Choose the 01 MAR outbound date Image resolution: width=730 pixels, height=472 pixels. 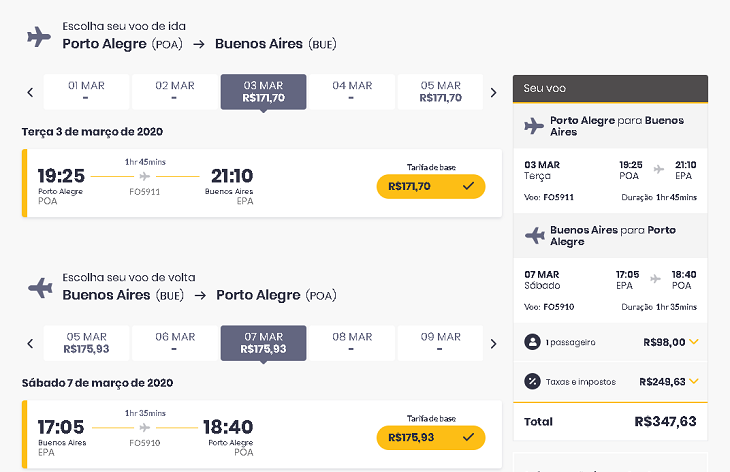[x=87, y=92]
